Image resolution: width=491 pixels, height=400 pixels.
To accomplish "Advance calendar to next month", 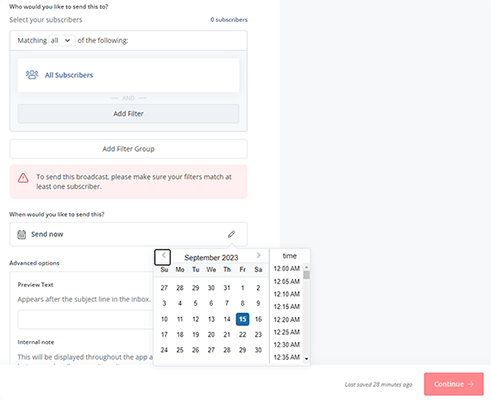I will pyautogui.click(x=259, y=256).
